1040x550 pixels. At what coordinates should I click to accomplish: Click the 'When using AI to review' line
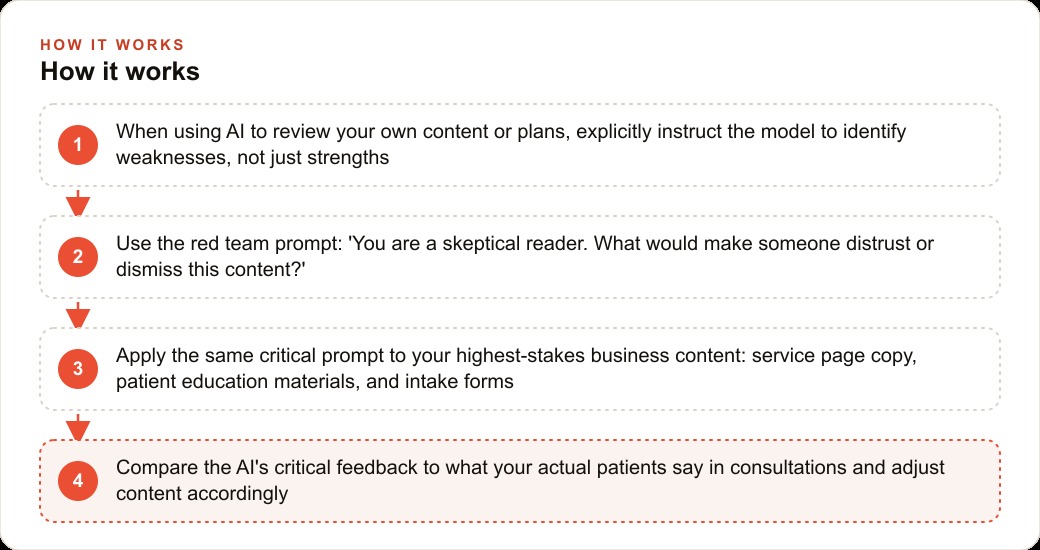(x=511, y=131)
